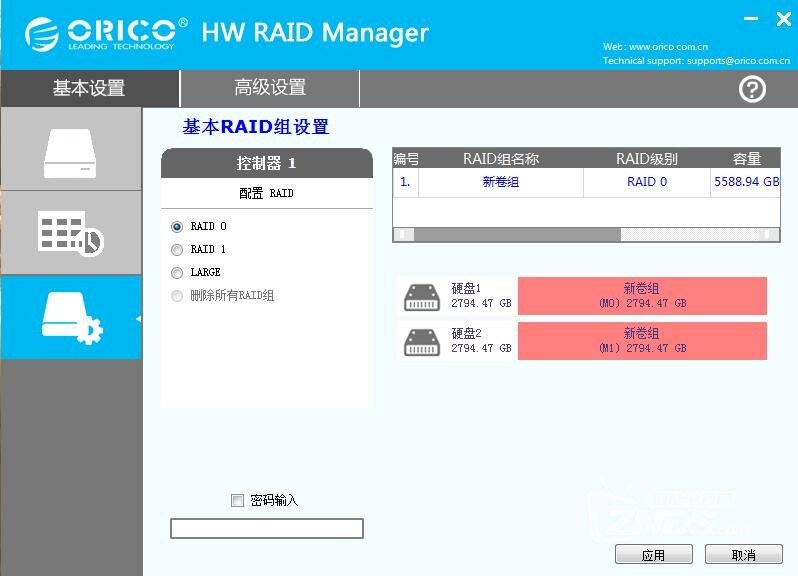798x576 pixels.
Task: Click the RAID table horizontal scrollbar thumb
Action: coord(517,234)
